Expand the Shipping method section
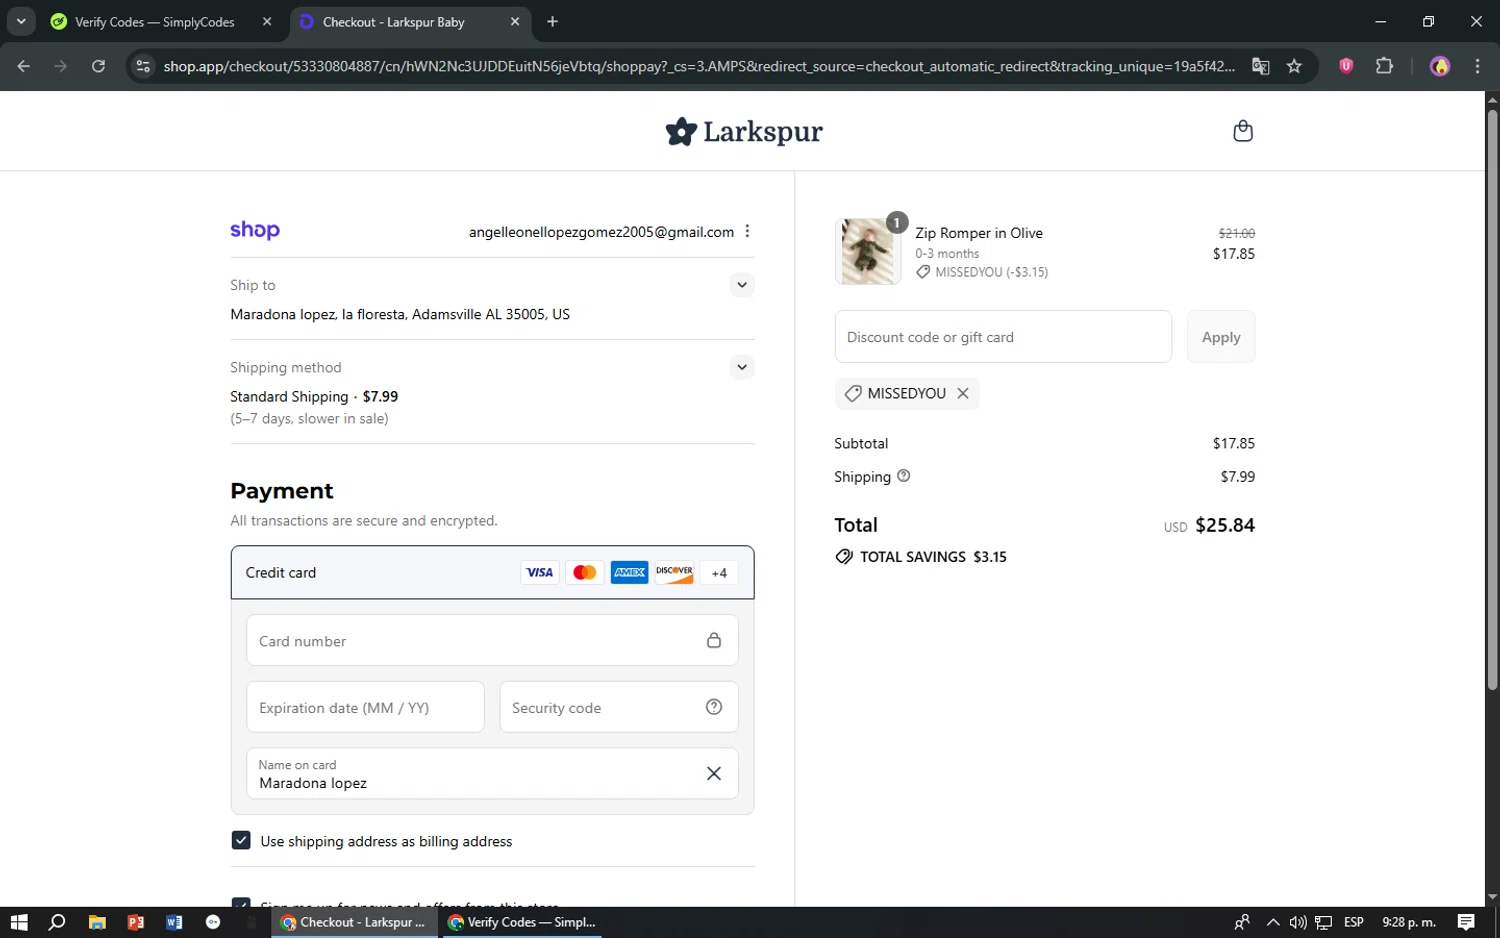The width and height of the screenshot is (1500, 938). coord(741,367)
